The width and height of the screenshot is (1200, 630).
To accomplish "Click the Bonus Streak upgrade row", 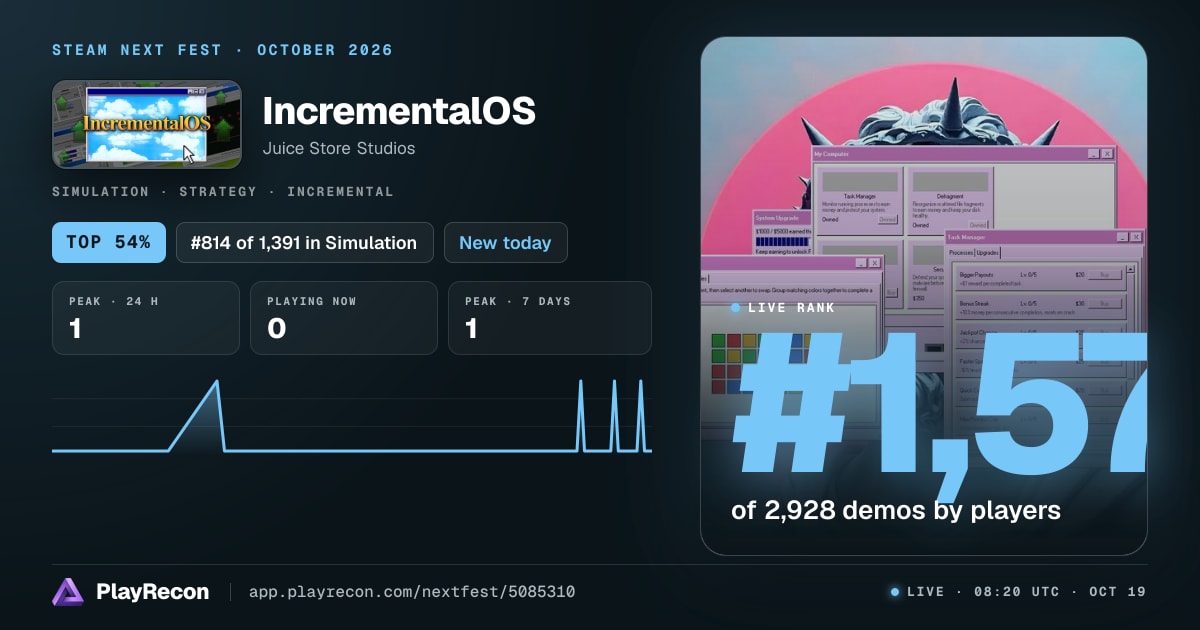I will [1041, 307].
